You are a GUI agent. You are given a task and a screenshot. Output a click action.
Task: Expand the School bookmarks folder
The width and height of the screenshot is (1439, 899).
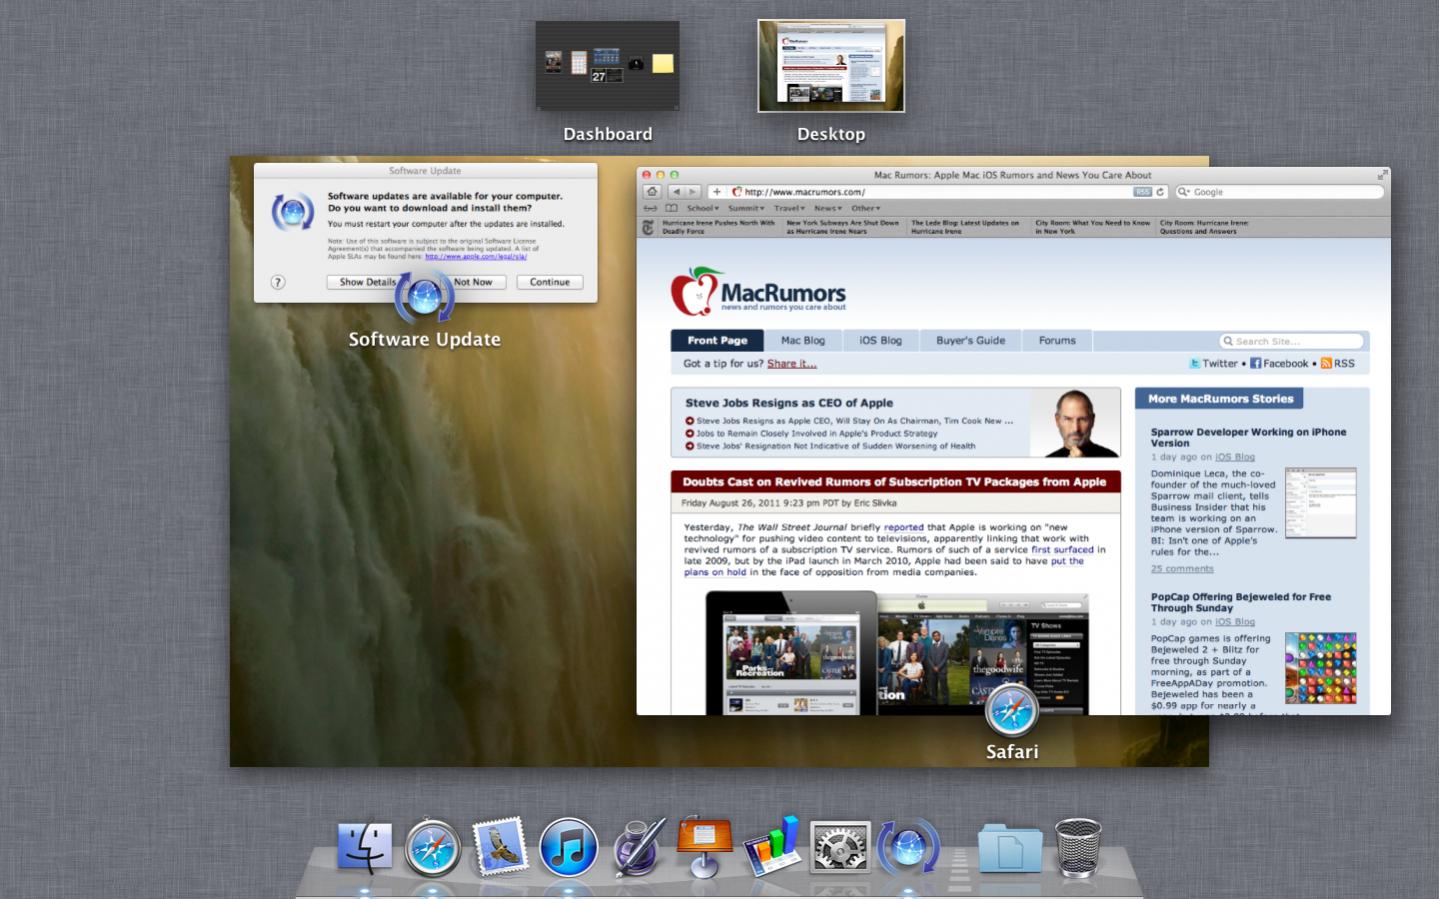coord(703,208)
